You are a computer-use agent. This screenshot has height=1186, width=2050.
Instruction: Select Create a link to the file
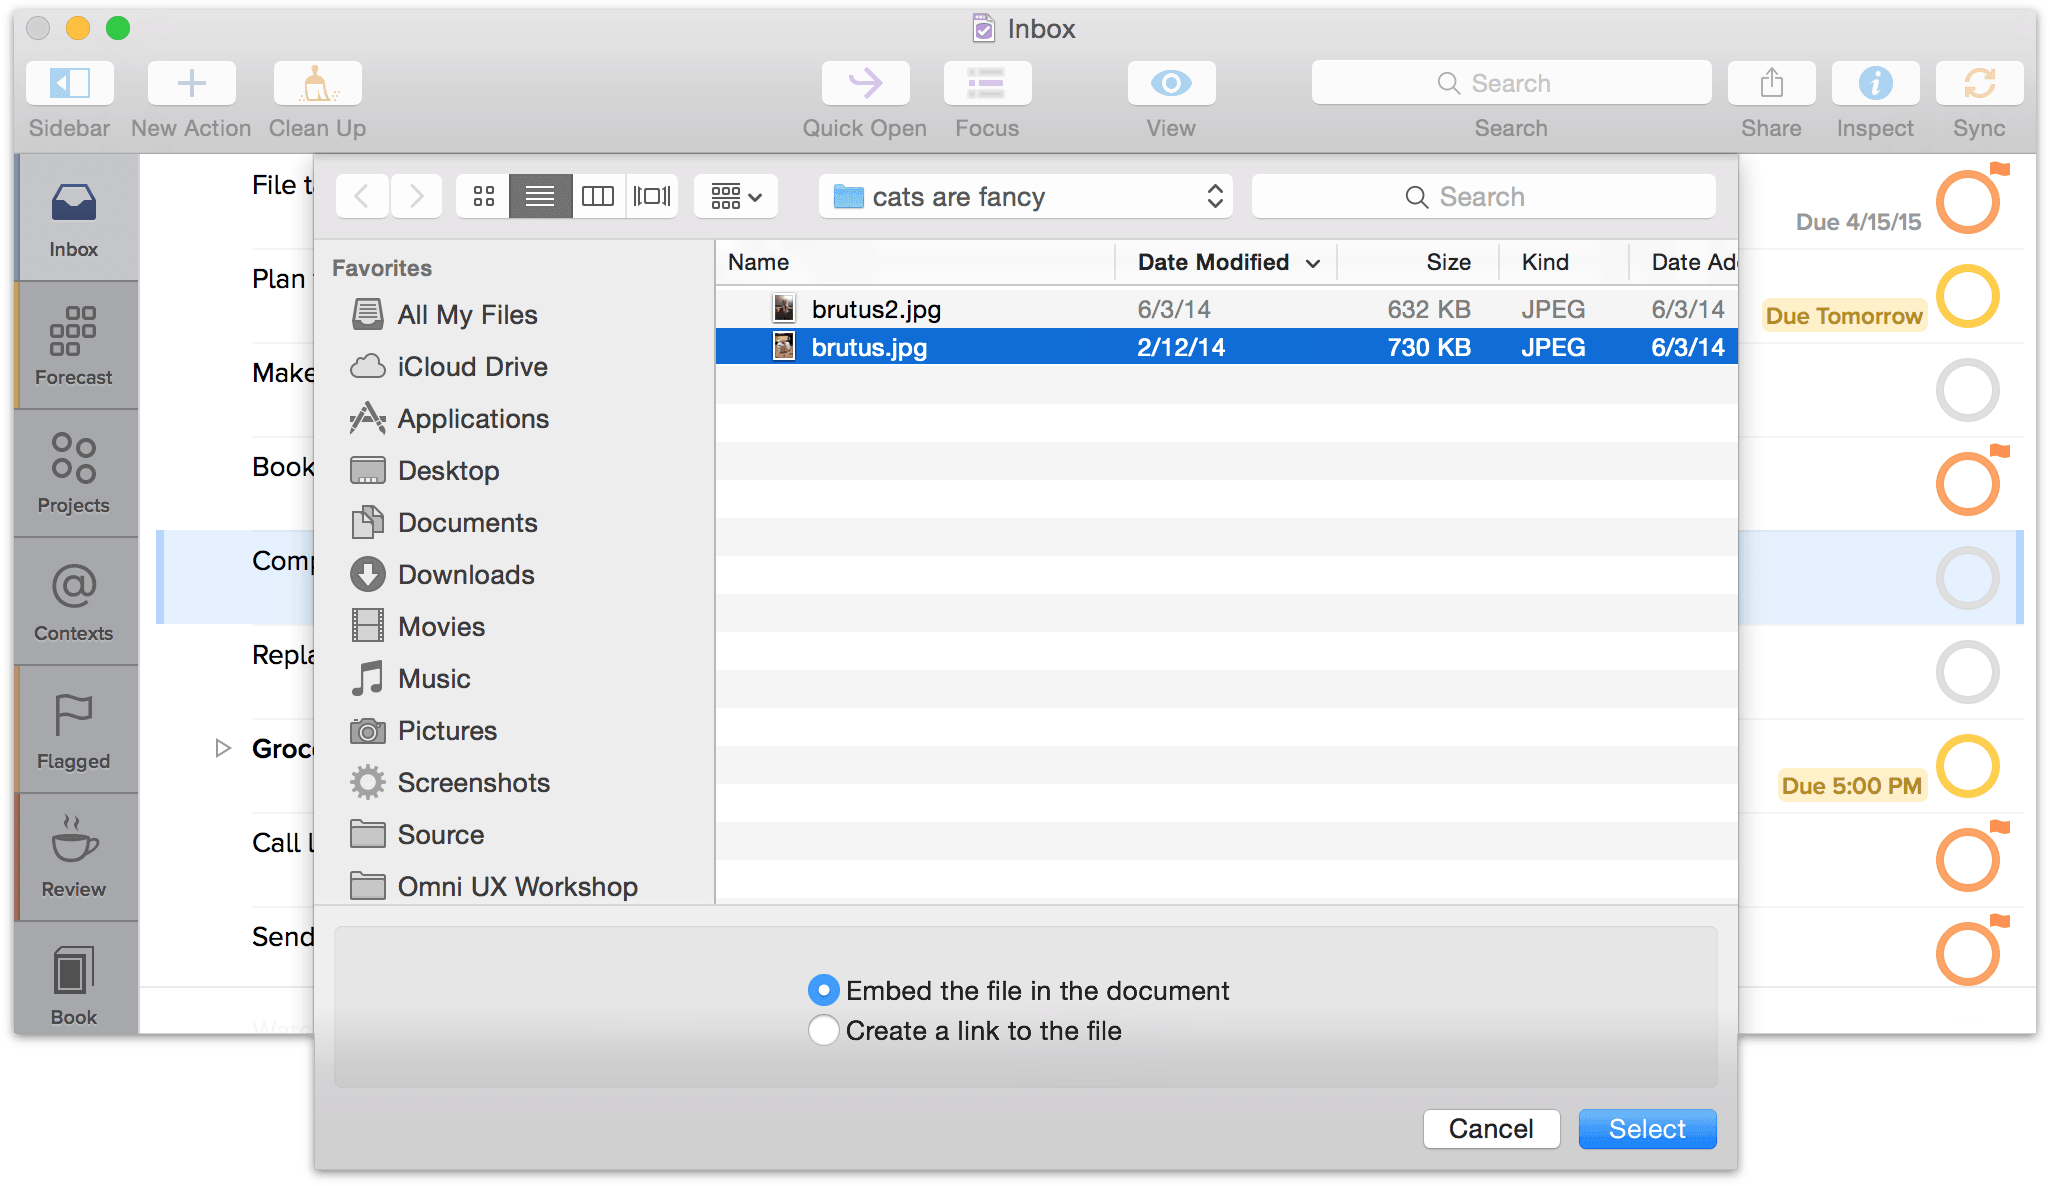click(823, 1031)
